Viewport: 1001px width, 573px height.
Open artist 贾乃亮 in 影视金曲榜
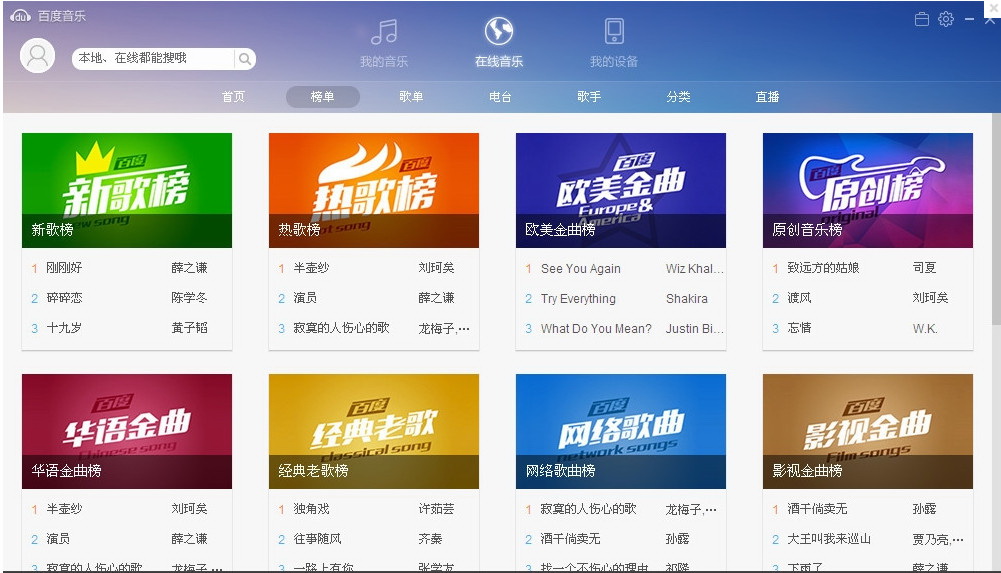pos(937,540)
